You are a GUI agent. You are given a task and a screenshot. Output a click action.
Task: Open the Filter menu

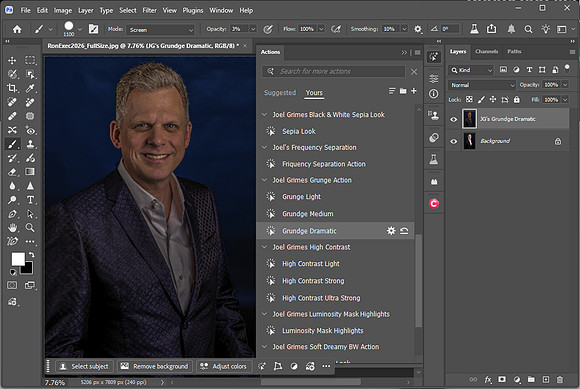[x=149, y=10]
